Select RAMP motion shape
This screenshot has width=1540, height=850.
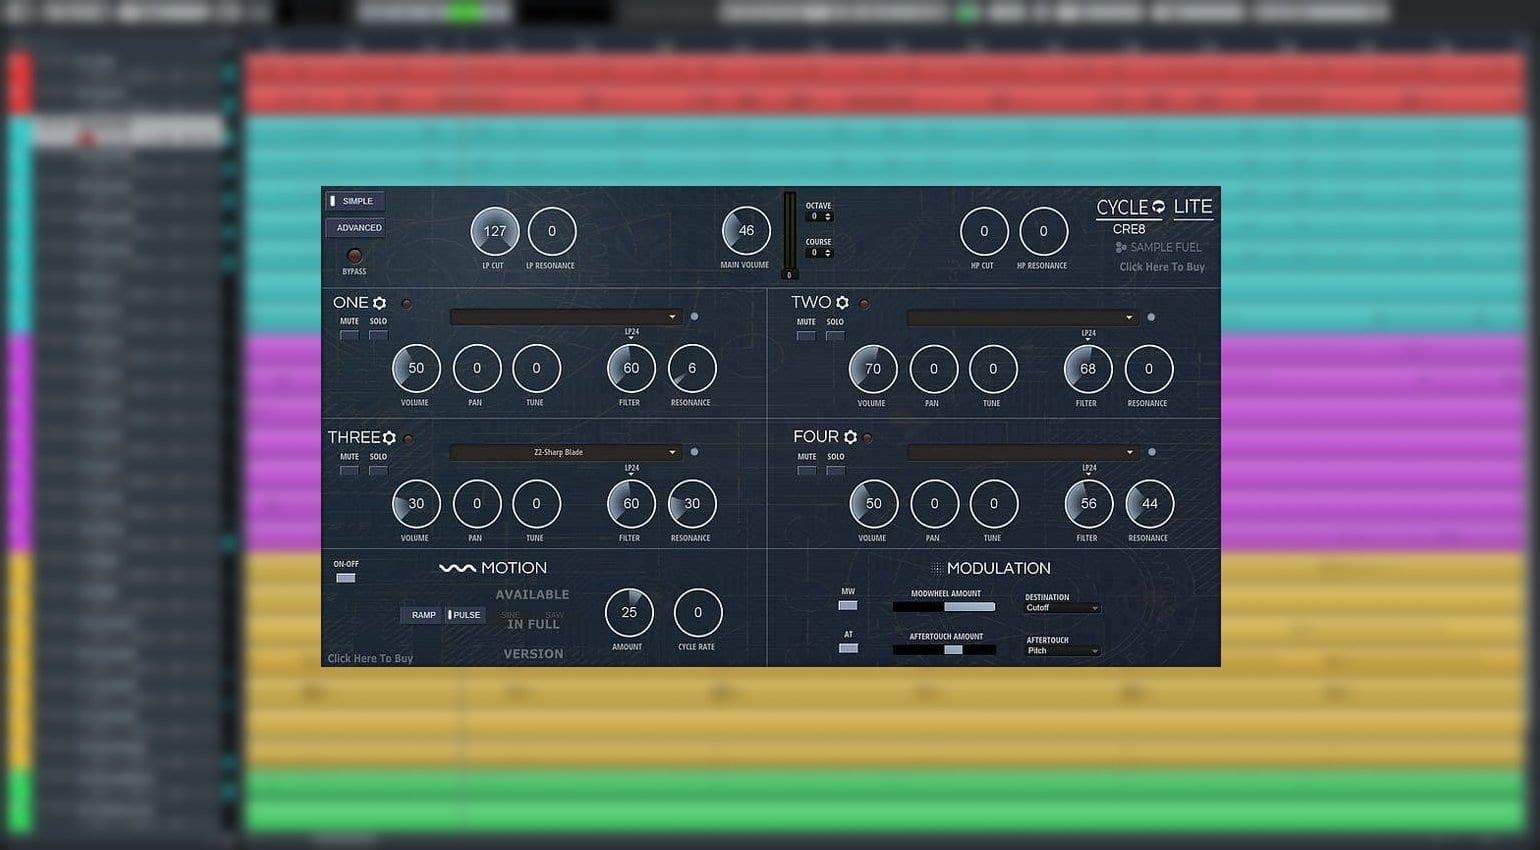coord(423,615)
